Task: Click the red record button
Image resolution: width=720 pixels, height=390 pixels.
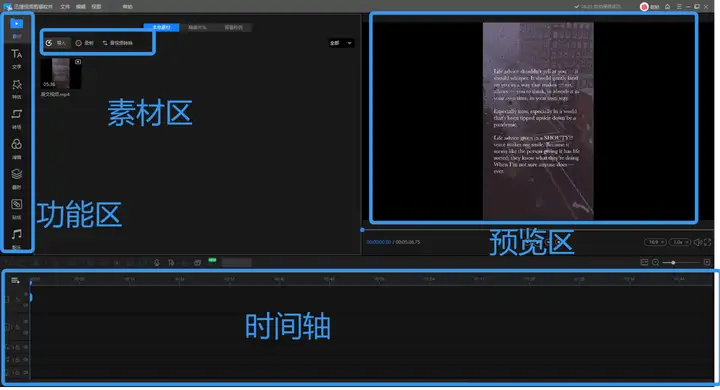Action: tap(84, 43)
